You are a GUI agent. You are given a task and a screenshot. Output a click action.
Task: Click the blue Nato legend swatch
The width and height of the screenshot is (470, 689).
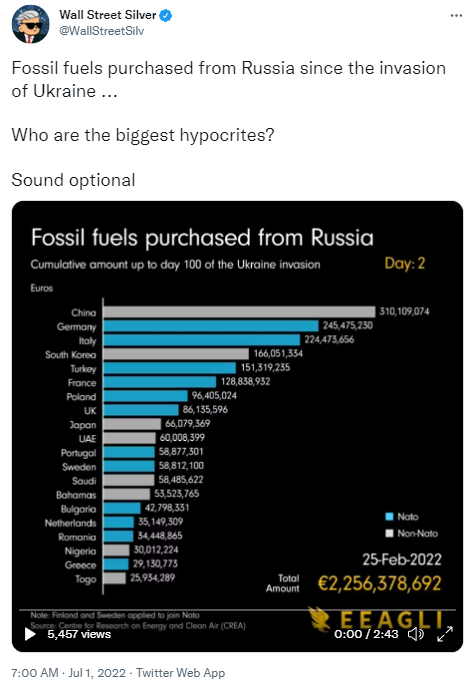coord(389,516)
